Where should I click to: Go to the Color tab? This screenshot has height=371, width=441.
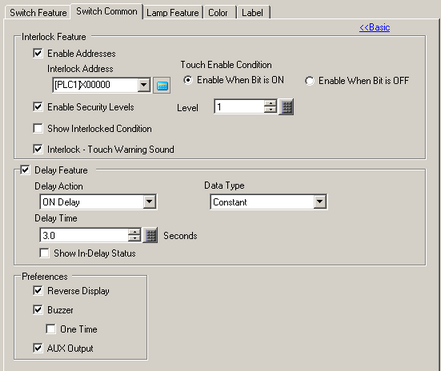(218, 13)
